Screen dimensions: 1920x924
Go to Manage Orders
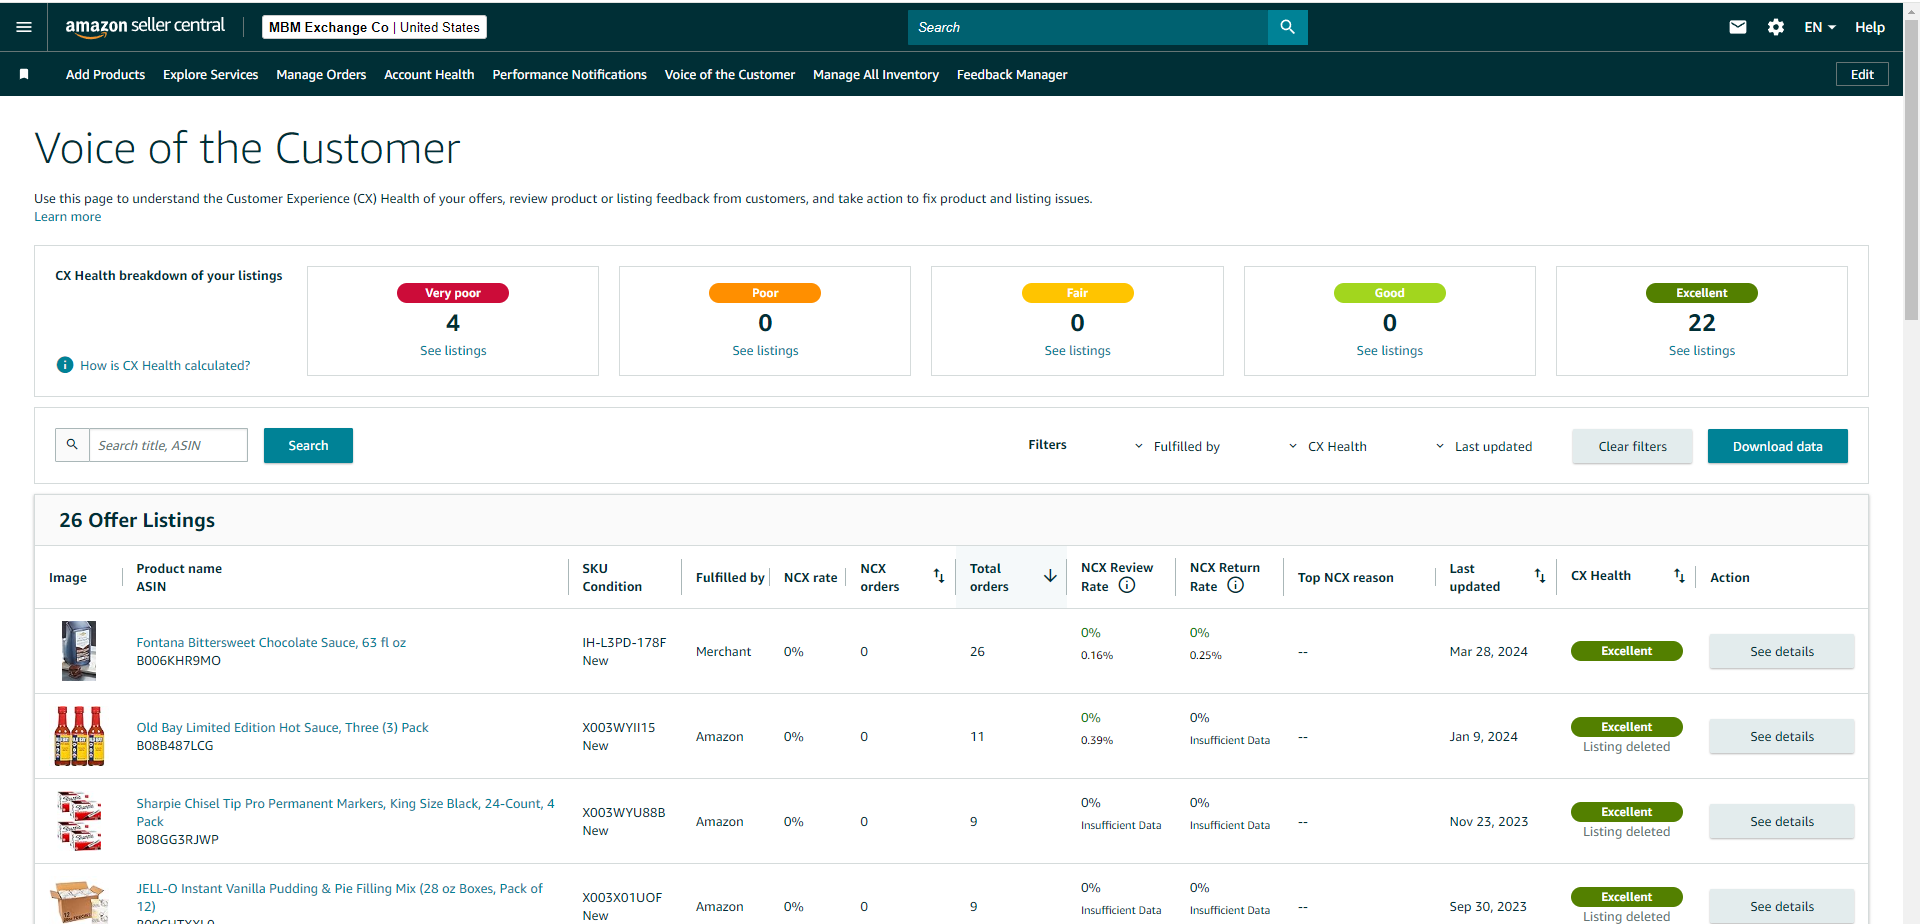coord(321,74)
